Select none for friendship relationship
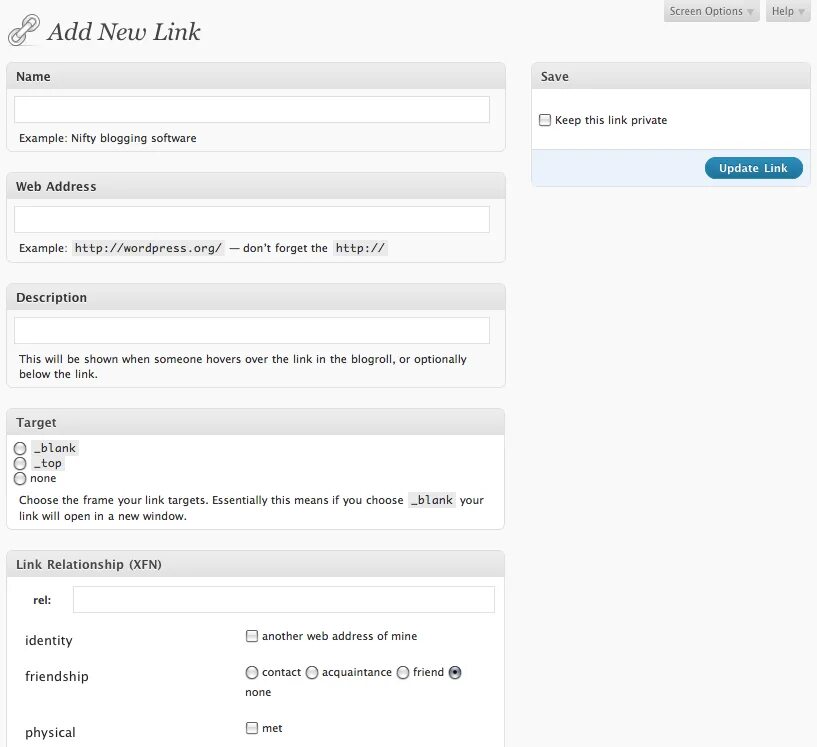The height and width of the screenshot is (747, 817). coord(455,672)
